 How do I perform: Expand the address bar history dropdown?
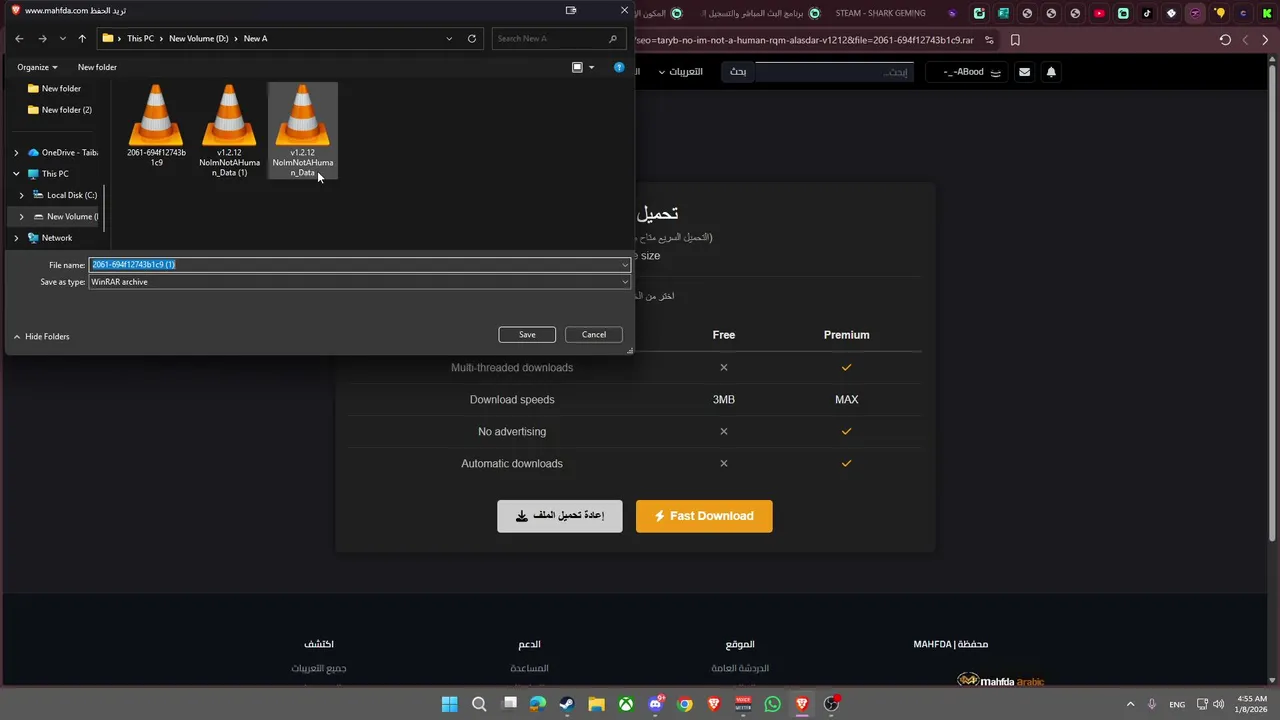(x=449, y=38)
